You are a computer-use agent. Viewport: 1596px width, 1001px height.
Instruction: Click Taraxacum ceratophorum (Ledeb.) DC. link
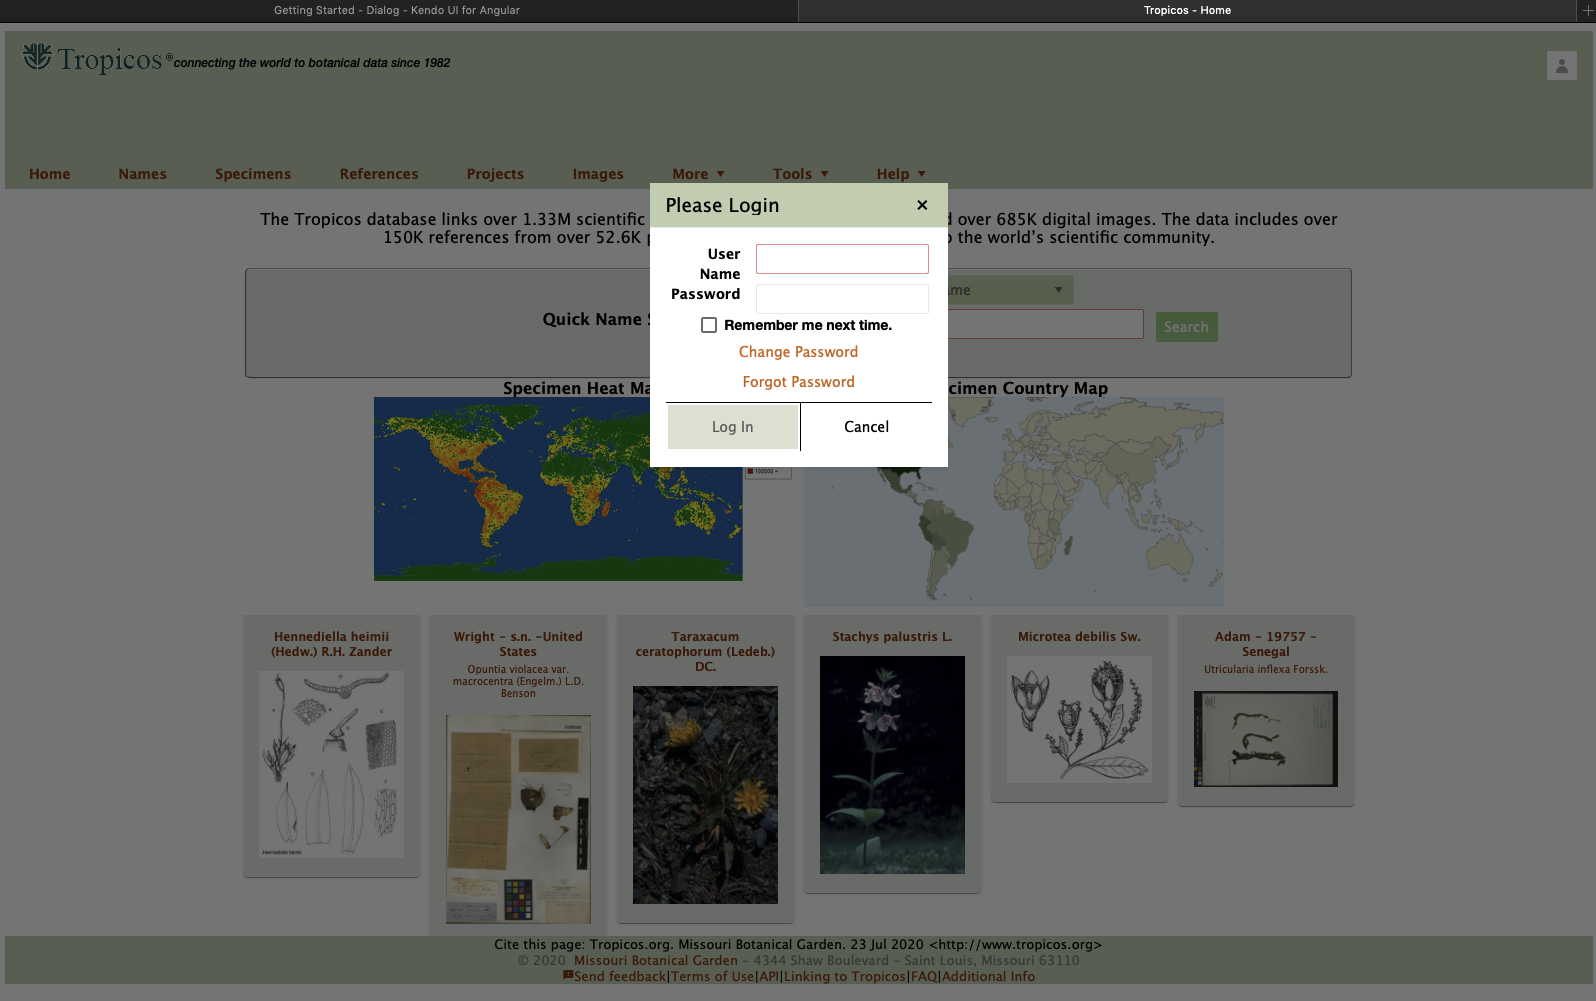pos(705,651)
